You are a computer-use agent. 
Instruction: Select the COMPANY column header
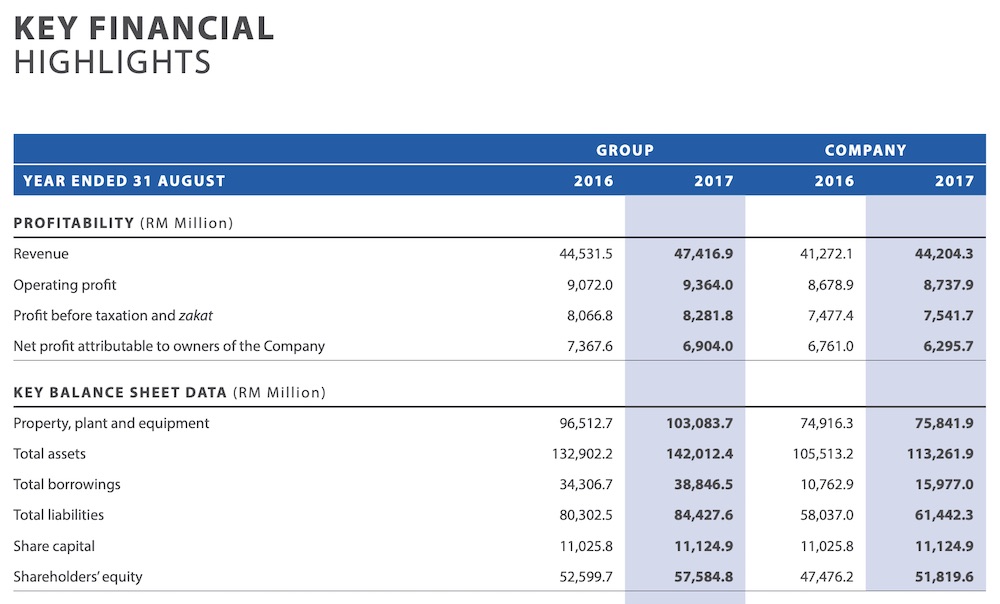click(x=865, y=150)
